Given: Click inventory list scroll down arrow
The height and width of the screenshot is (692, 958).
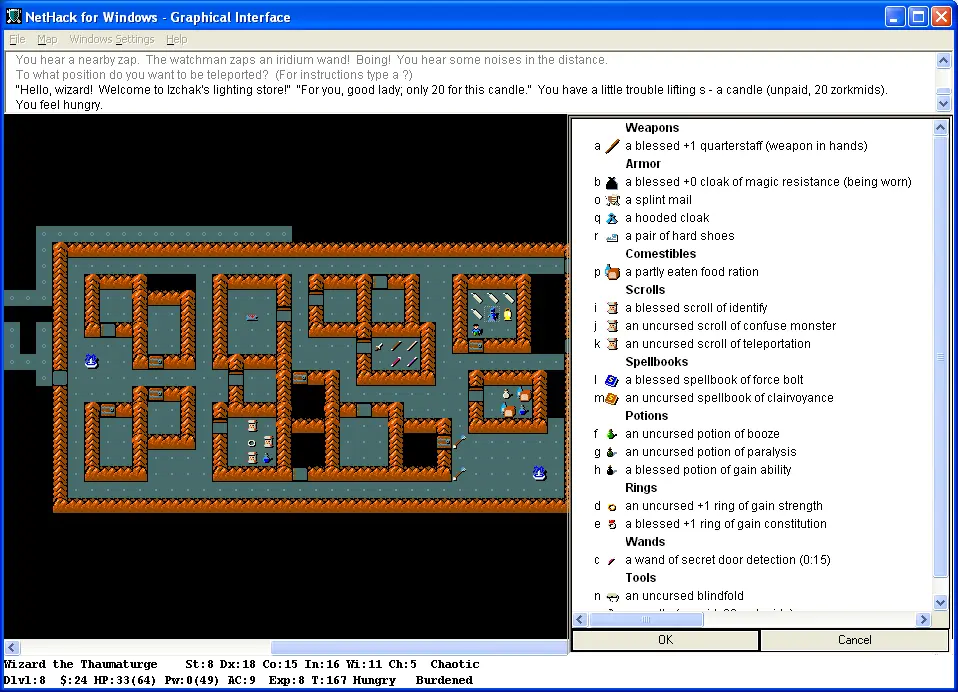Looking at the screenshot, I should (x=940, y=603).
